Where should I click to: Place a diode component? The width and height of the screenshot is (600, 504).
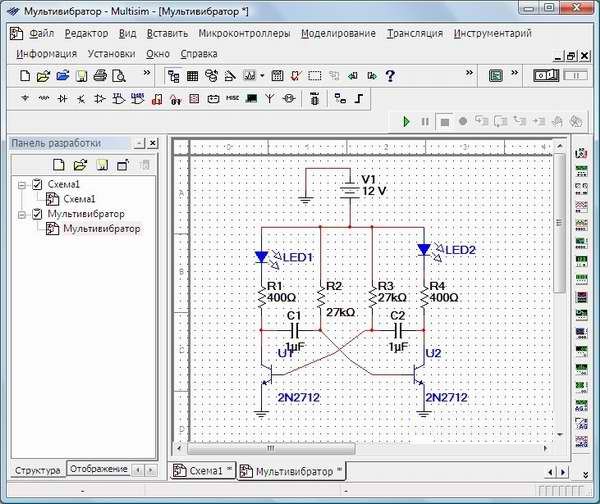click(x=62, y=99)
